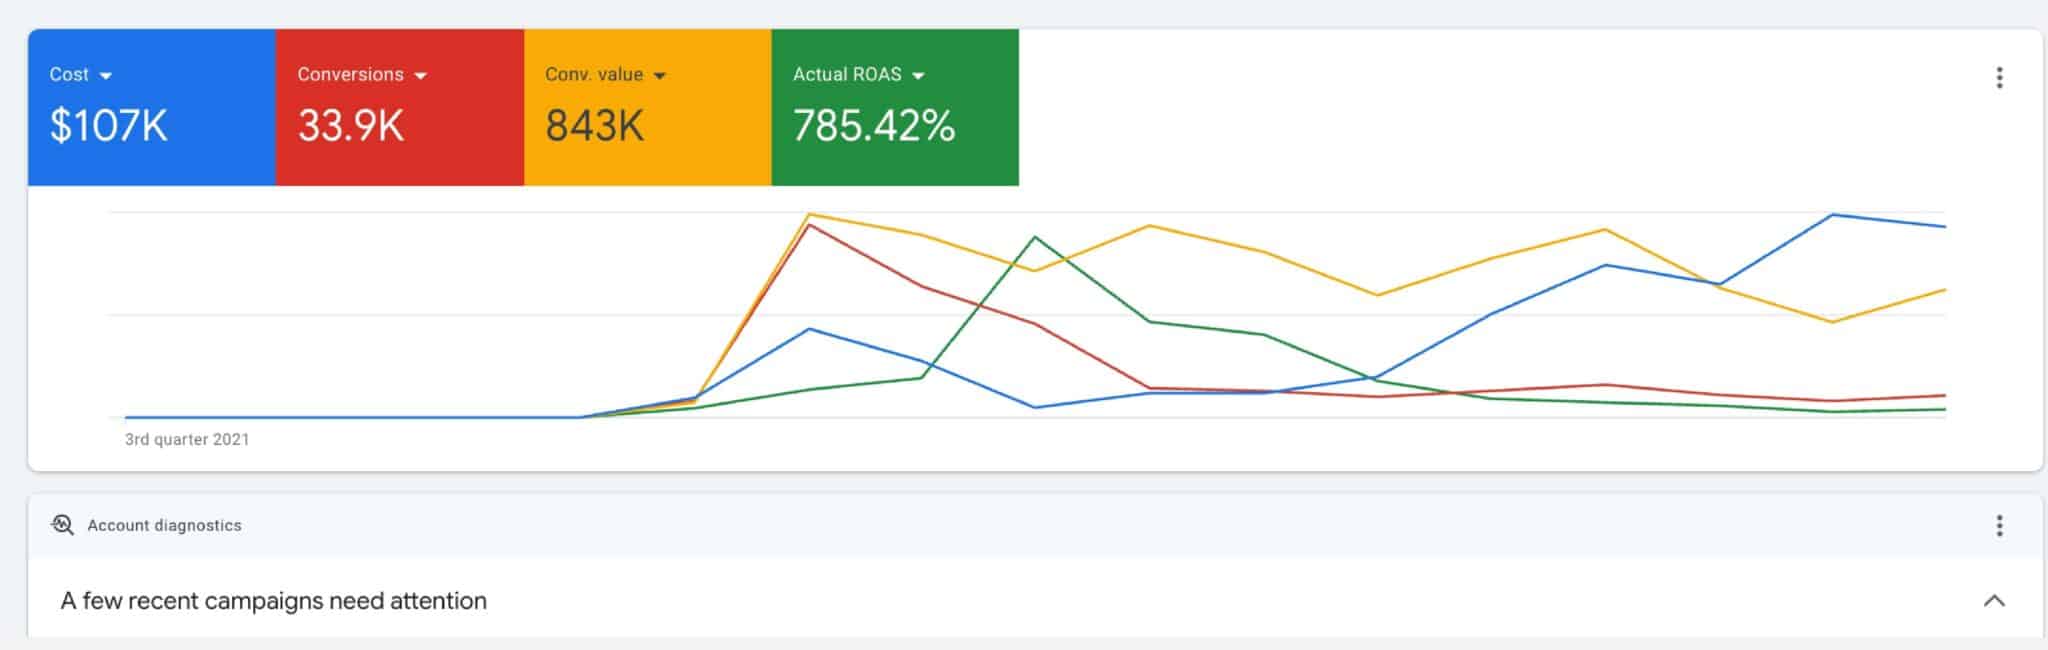Click the red Conversions line's highest peak
2048x650 pixels.
click(x=809, y=225)
